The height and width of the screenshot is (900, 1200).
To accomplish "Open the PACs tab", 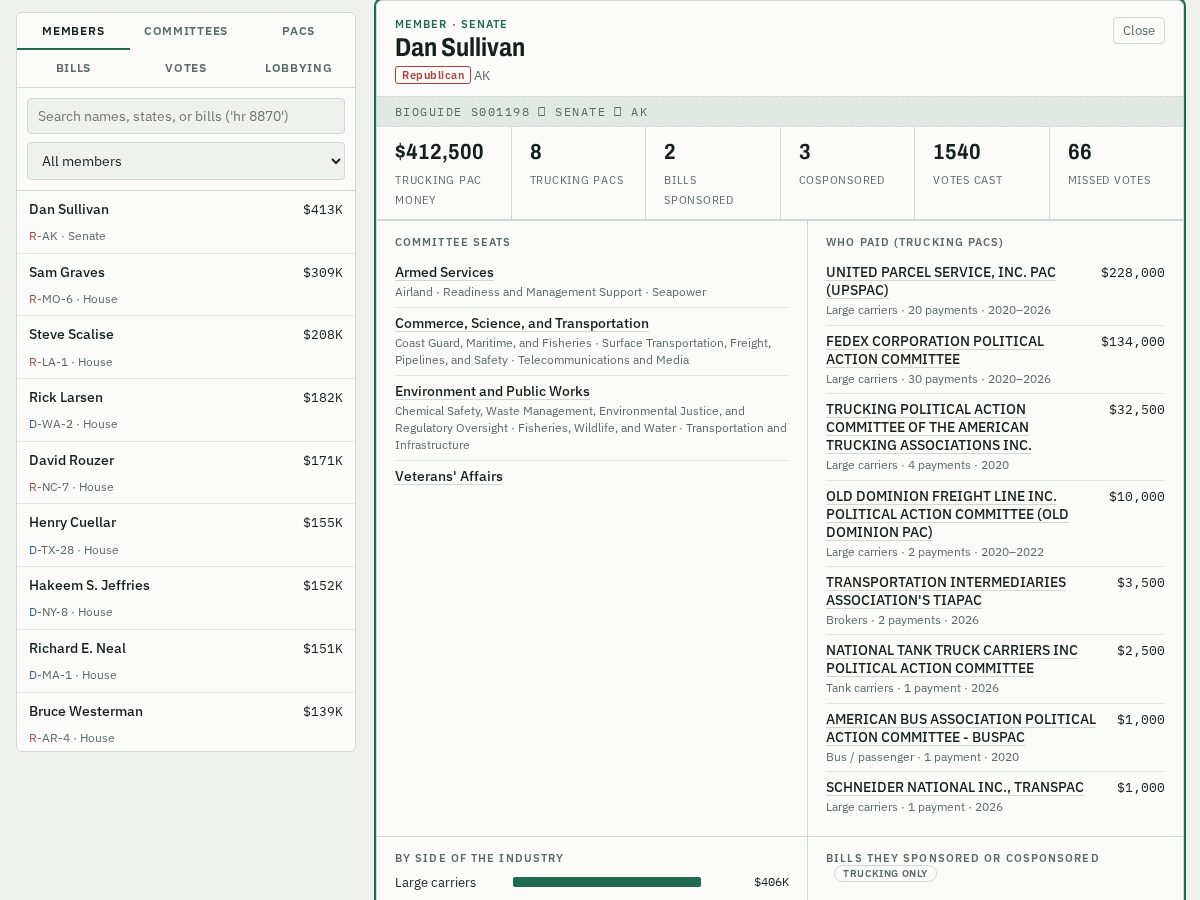I will [x=298, y=31].
